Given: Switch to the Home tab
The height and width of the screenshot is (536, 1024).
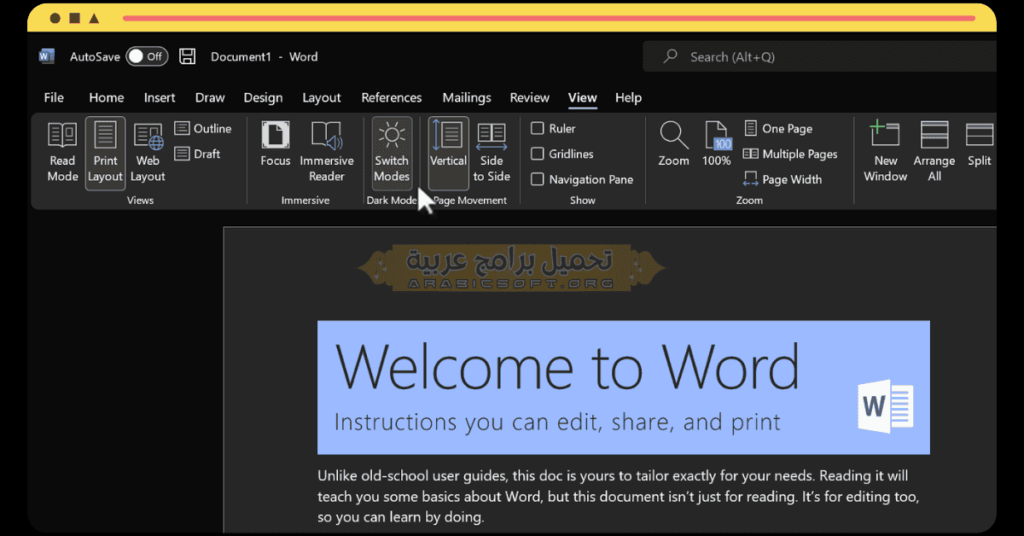Looking at the screenshot, I should (106, 97).
